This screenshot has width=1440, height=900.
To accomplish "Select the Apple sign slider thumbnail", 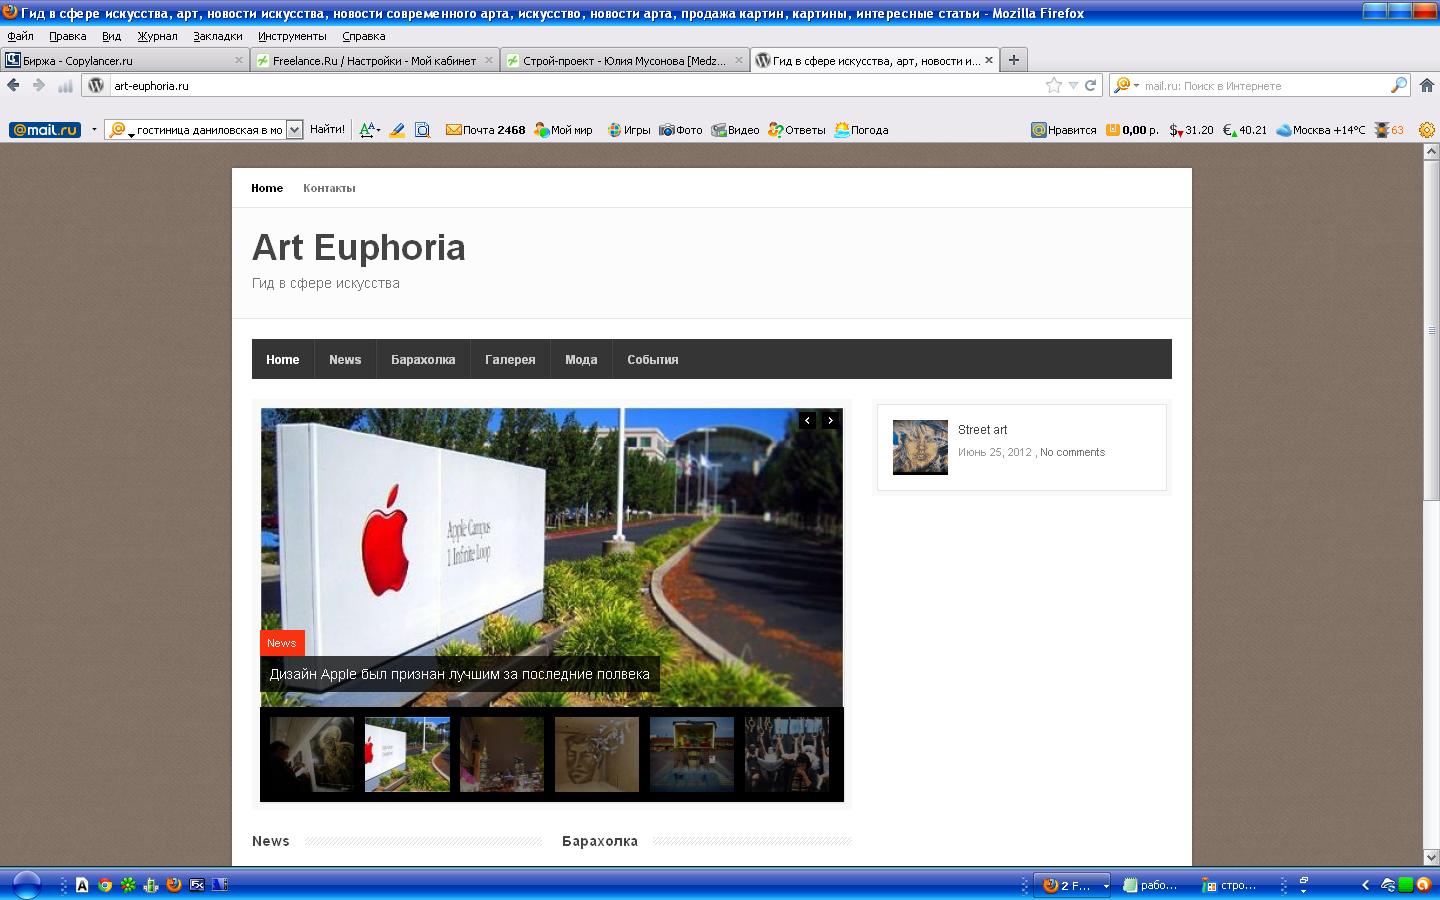I will click(407, 754).
